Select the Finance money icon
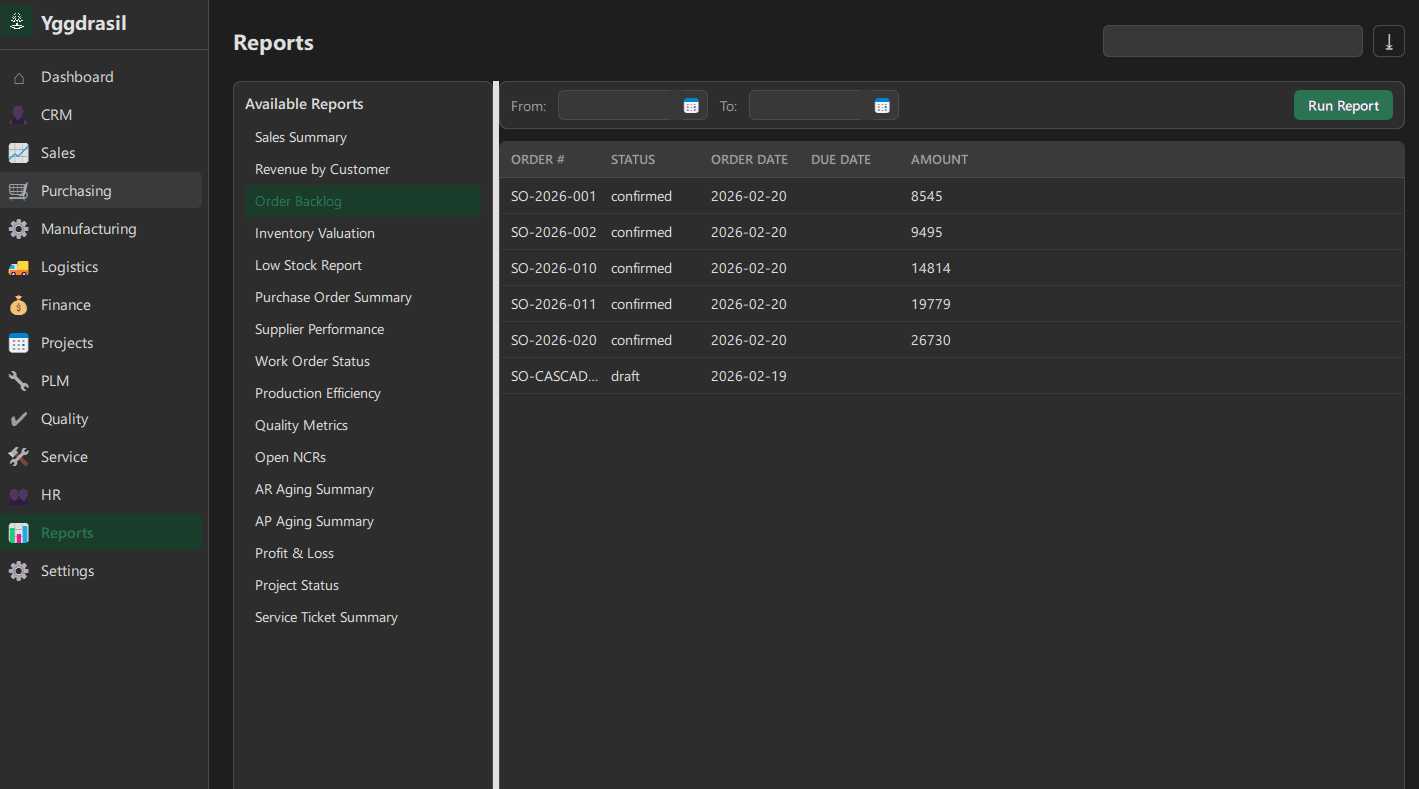 (x=18, y=304)
